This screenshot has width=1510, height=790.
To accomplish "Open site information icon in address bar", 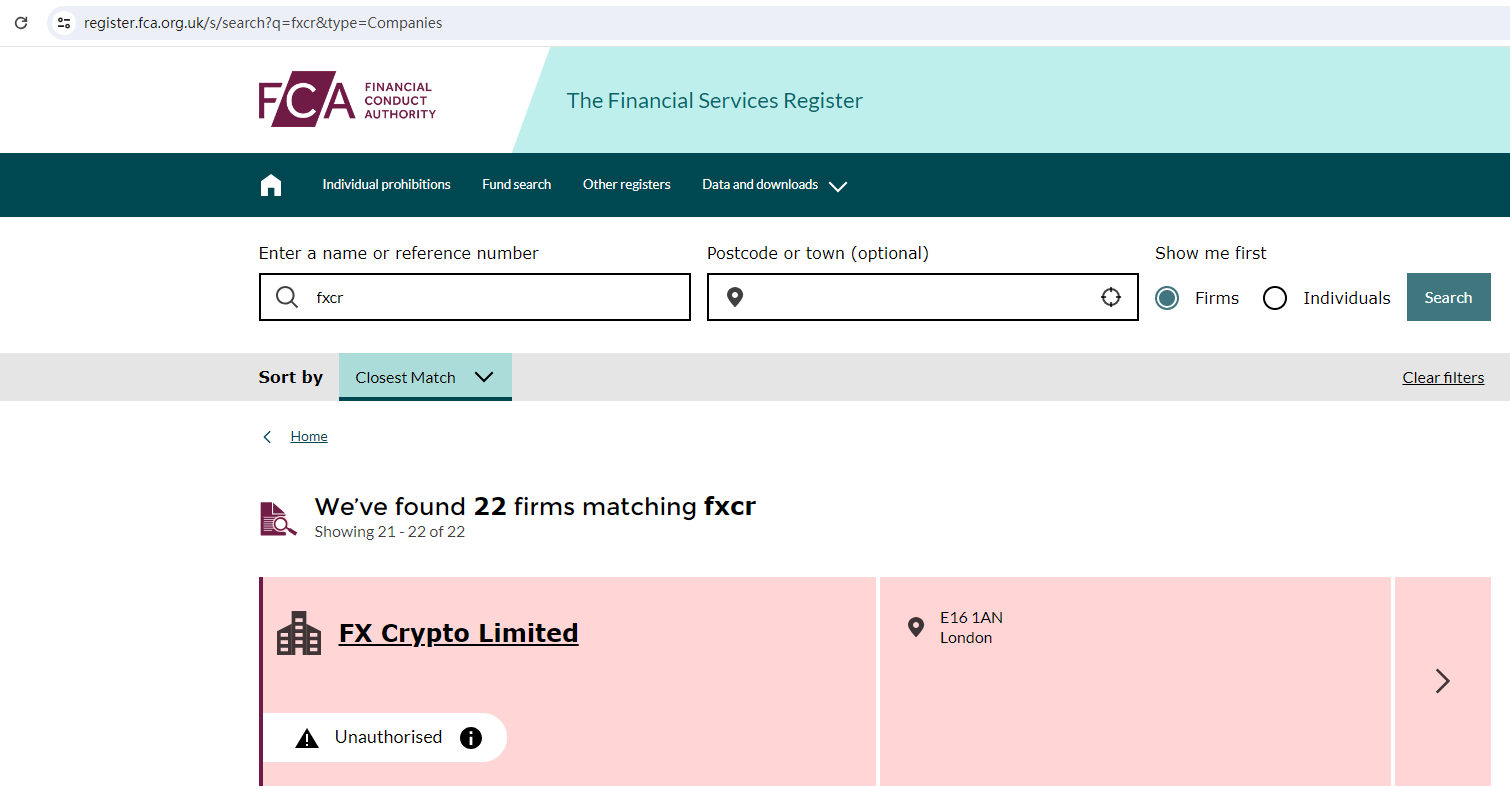I will pyautogui.click(x=64, y=22).
